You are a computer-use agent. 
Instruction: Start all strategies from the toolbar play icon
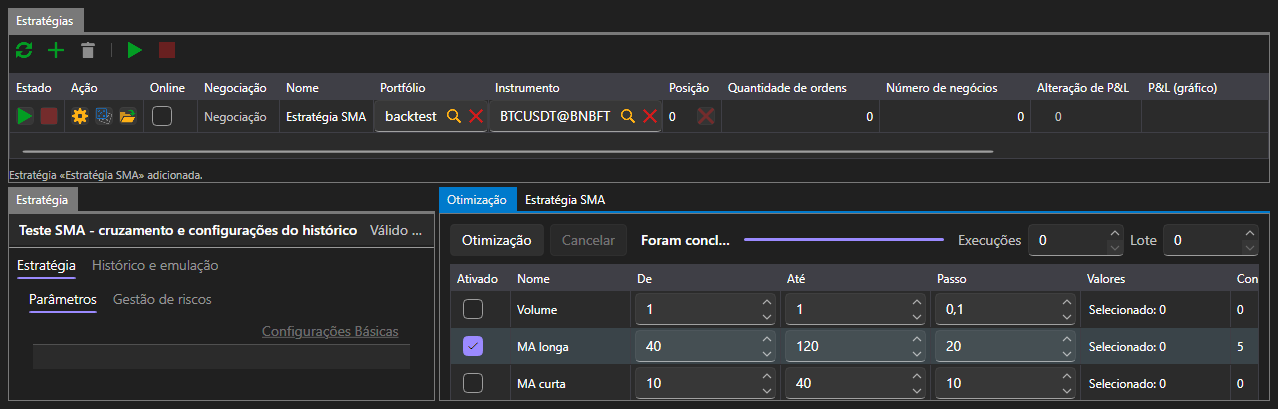coord(135,50)
